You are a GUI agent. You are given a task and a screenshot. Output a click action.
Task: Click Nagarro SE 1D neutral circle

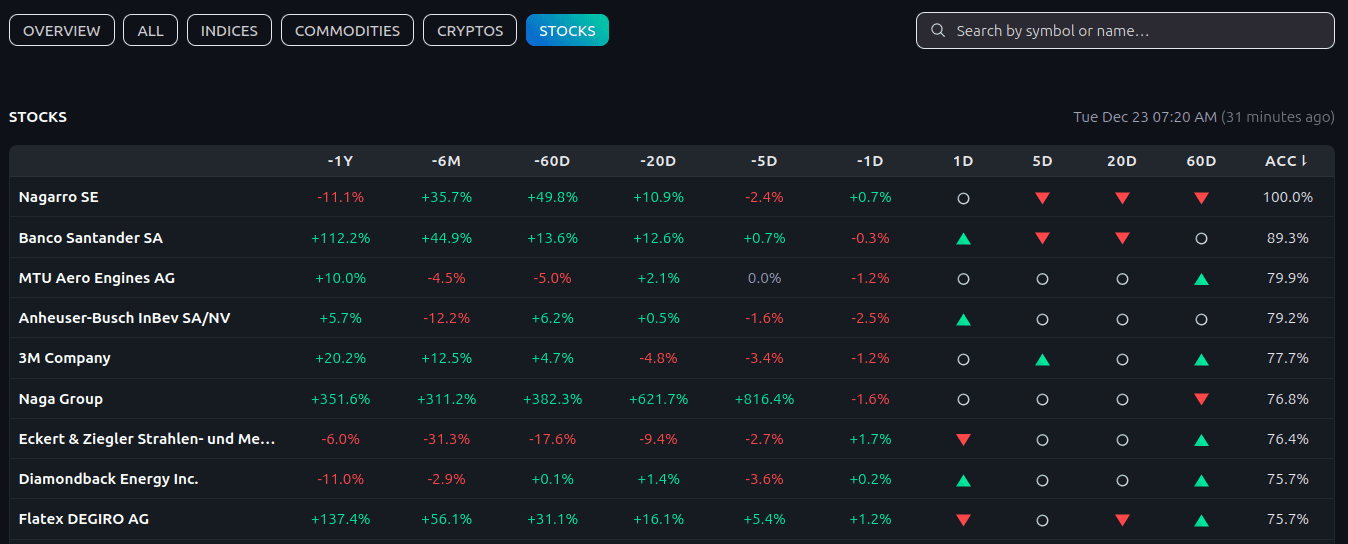(963, 198)
